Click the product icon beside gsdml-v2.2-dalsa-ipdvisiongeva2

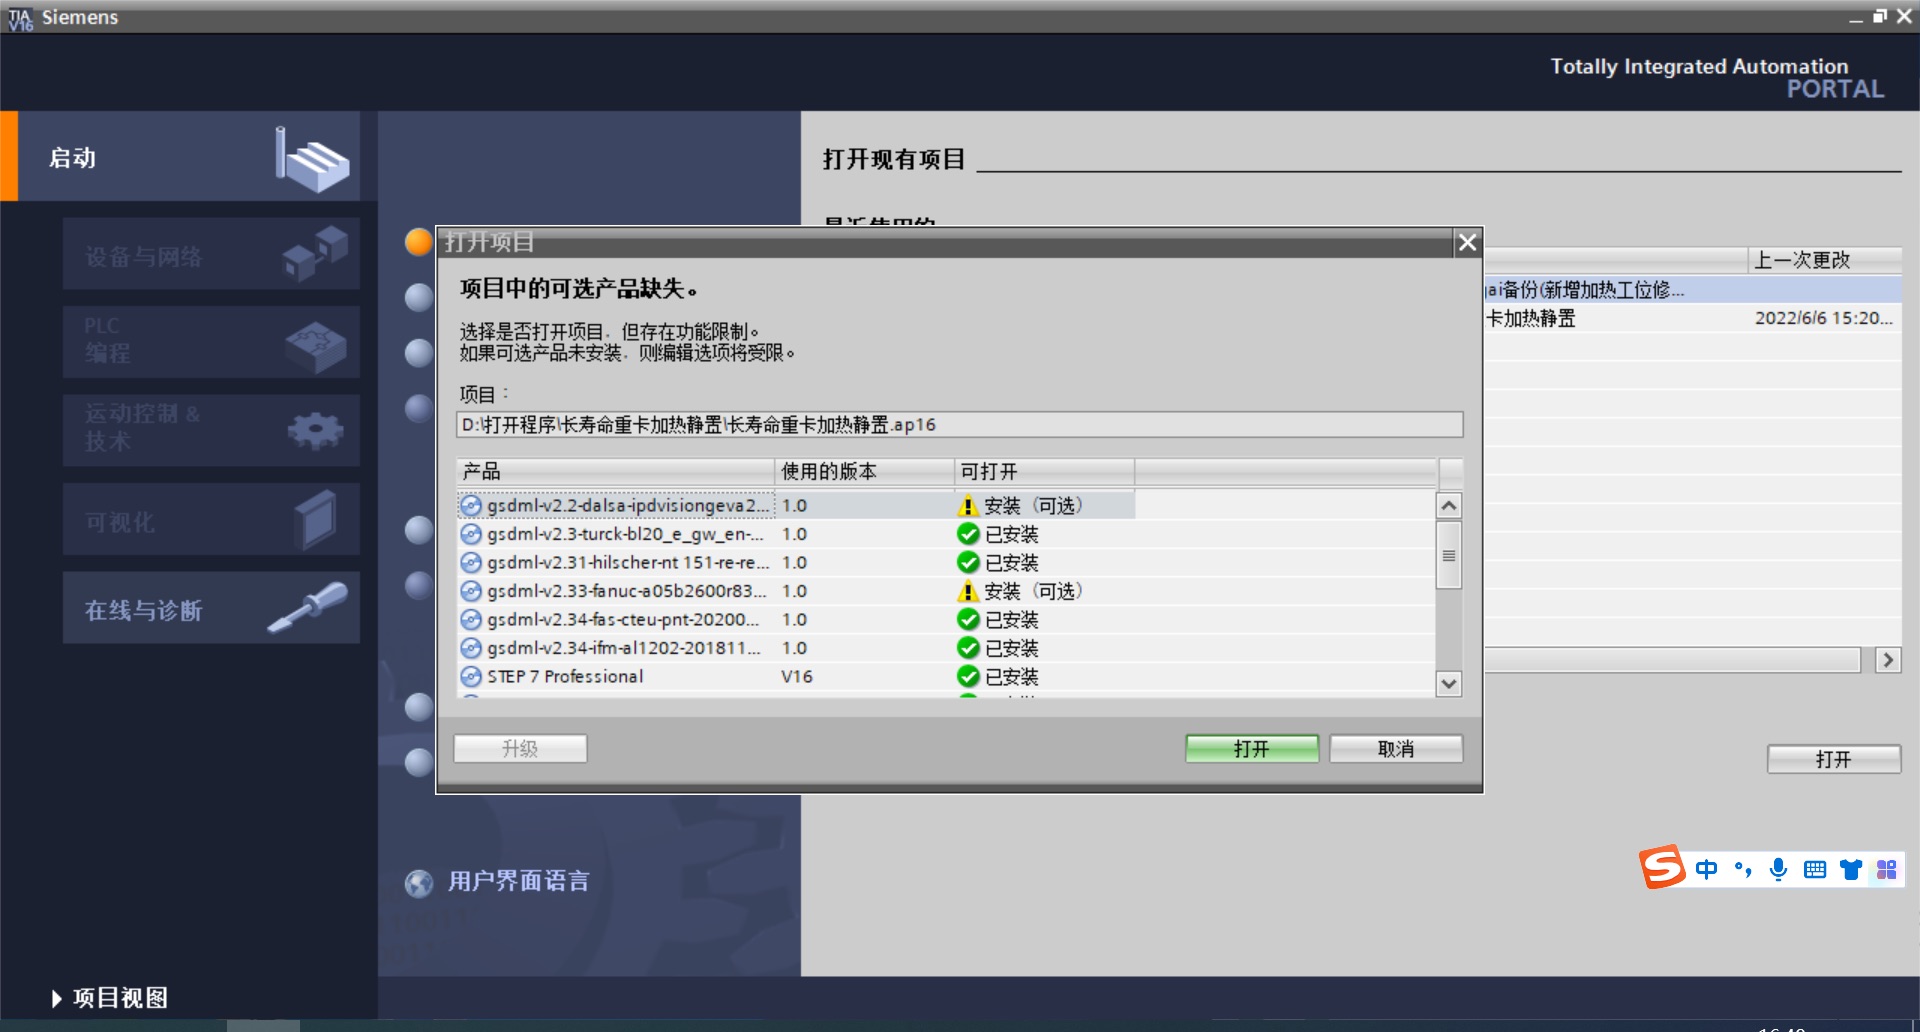coord(471,506)
